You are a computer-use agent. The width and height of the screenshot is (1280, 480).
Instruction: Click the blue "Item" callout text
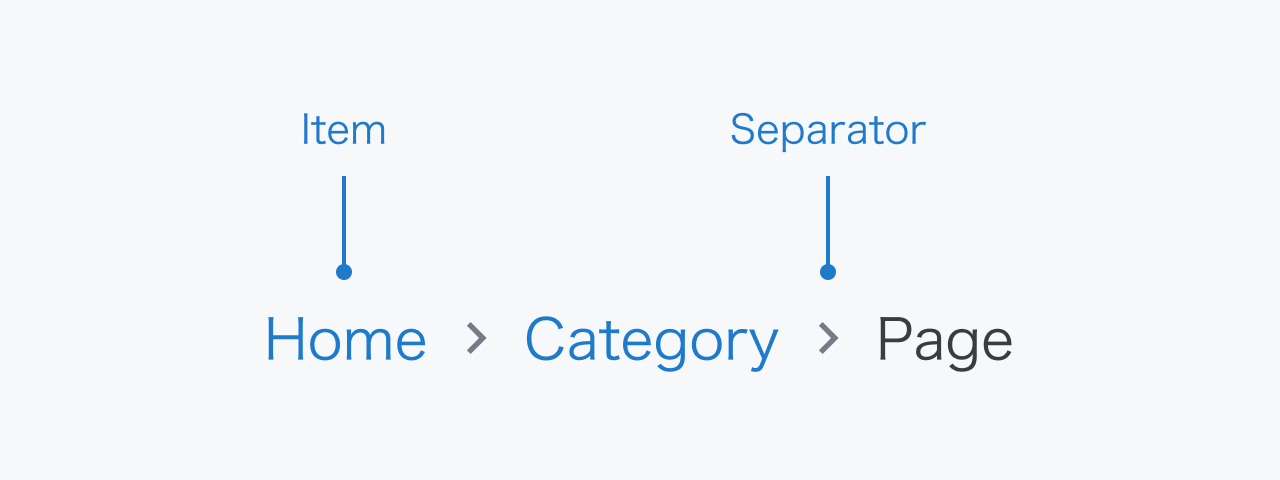pos(343,131)
